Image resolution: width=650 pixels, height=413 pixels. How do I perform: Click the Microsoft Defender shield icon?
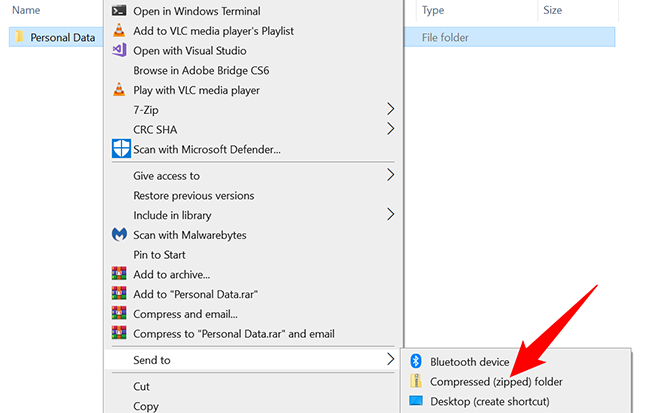[x=119, y=149]
